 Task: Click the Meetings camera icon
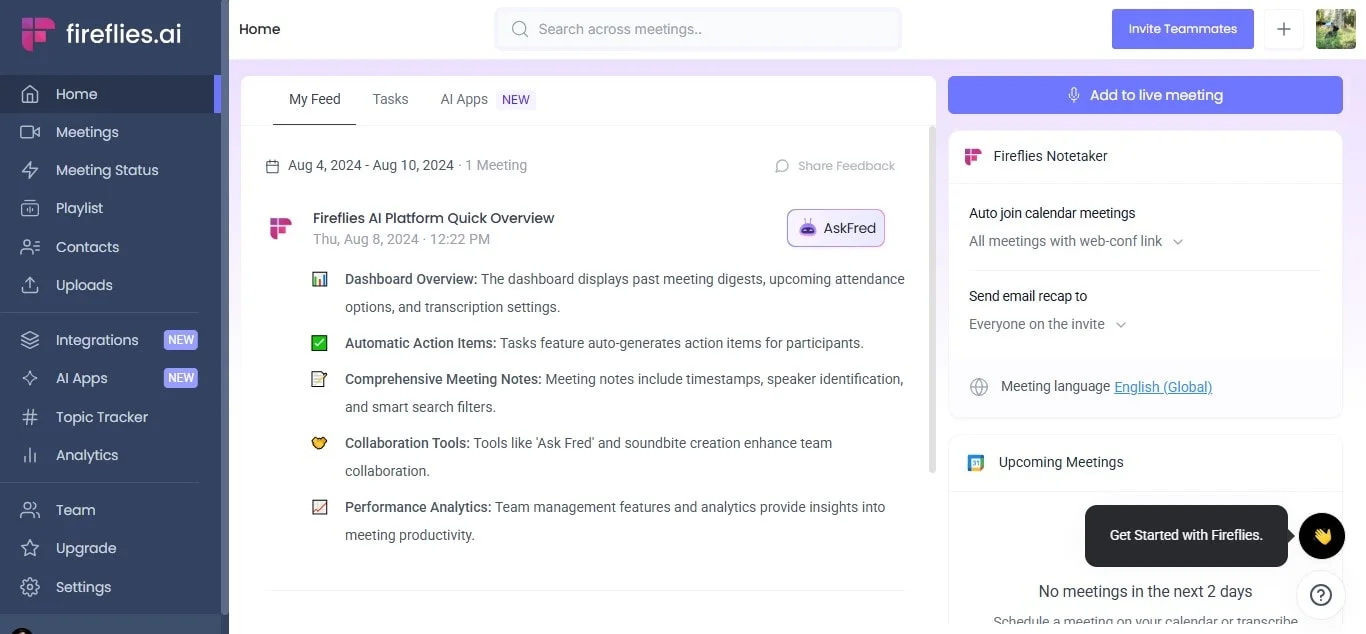click(30, 132)
